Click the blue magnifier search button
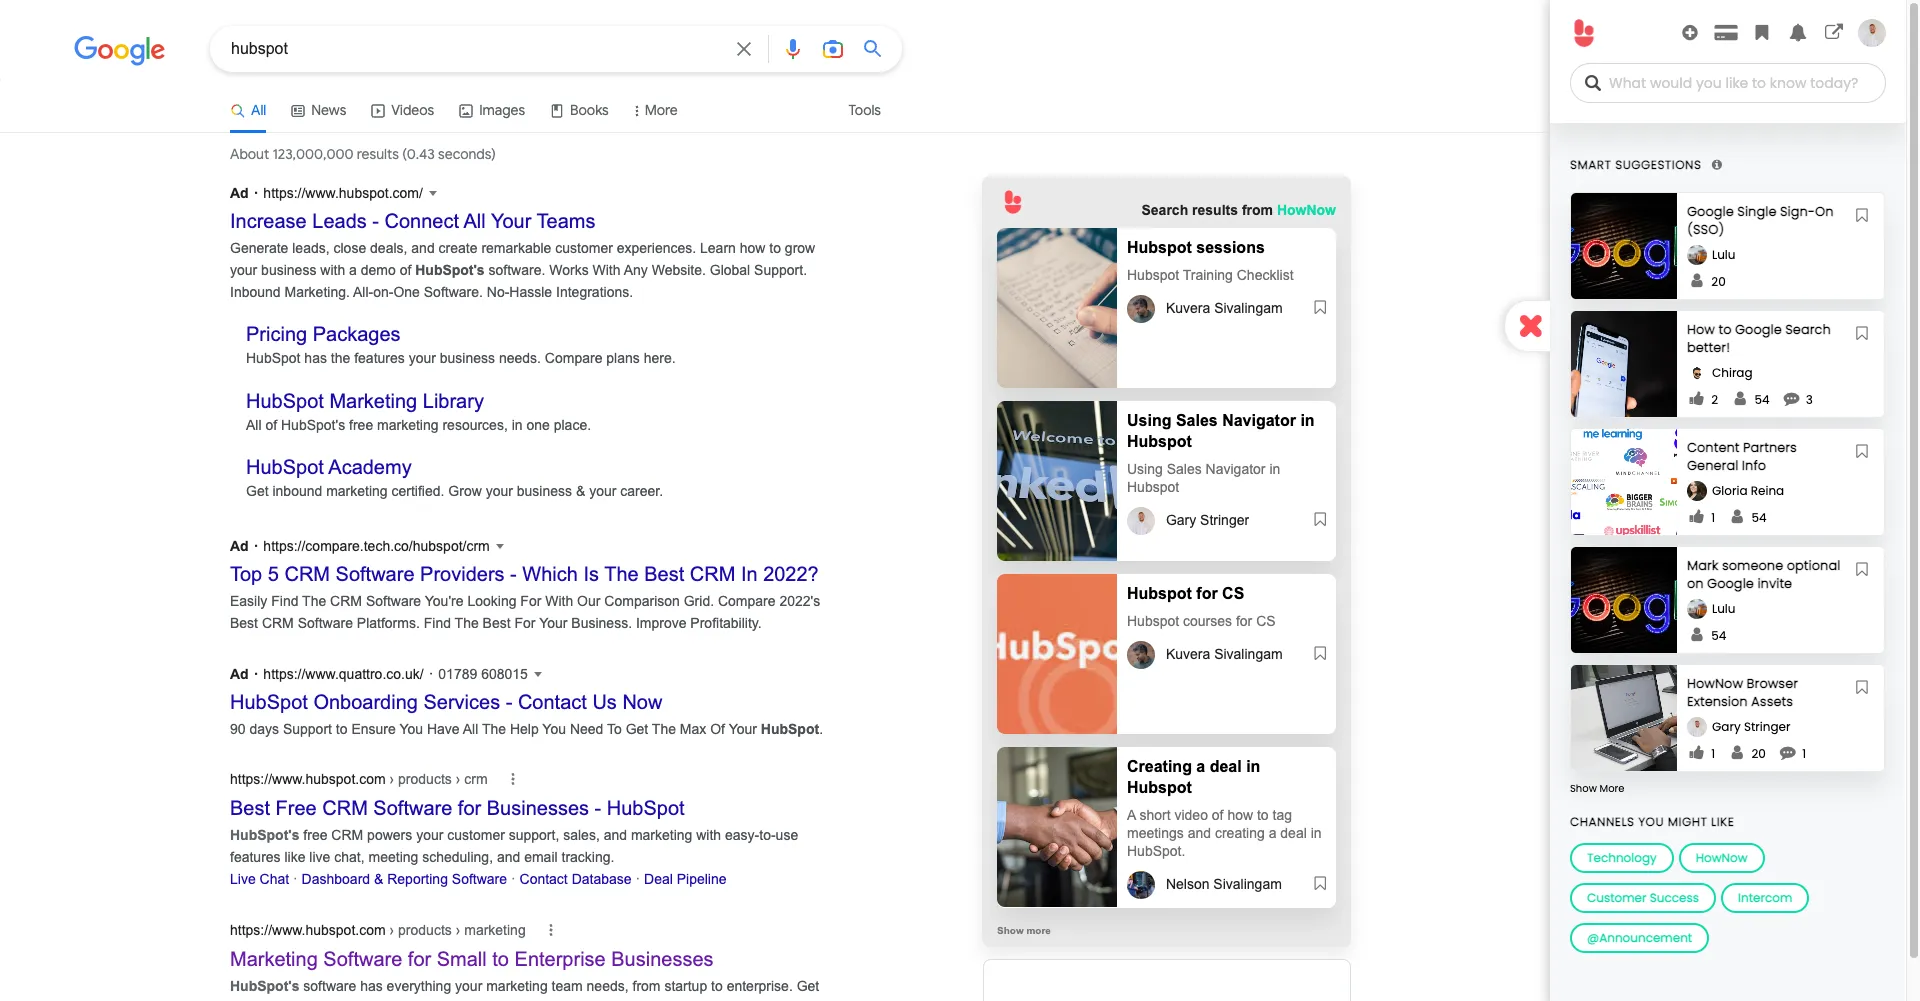Viewport: 1920px width, 1001px height. coord(872,48)
